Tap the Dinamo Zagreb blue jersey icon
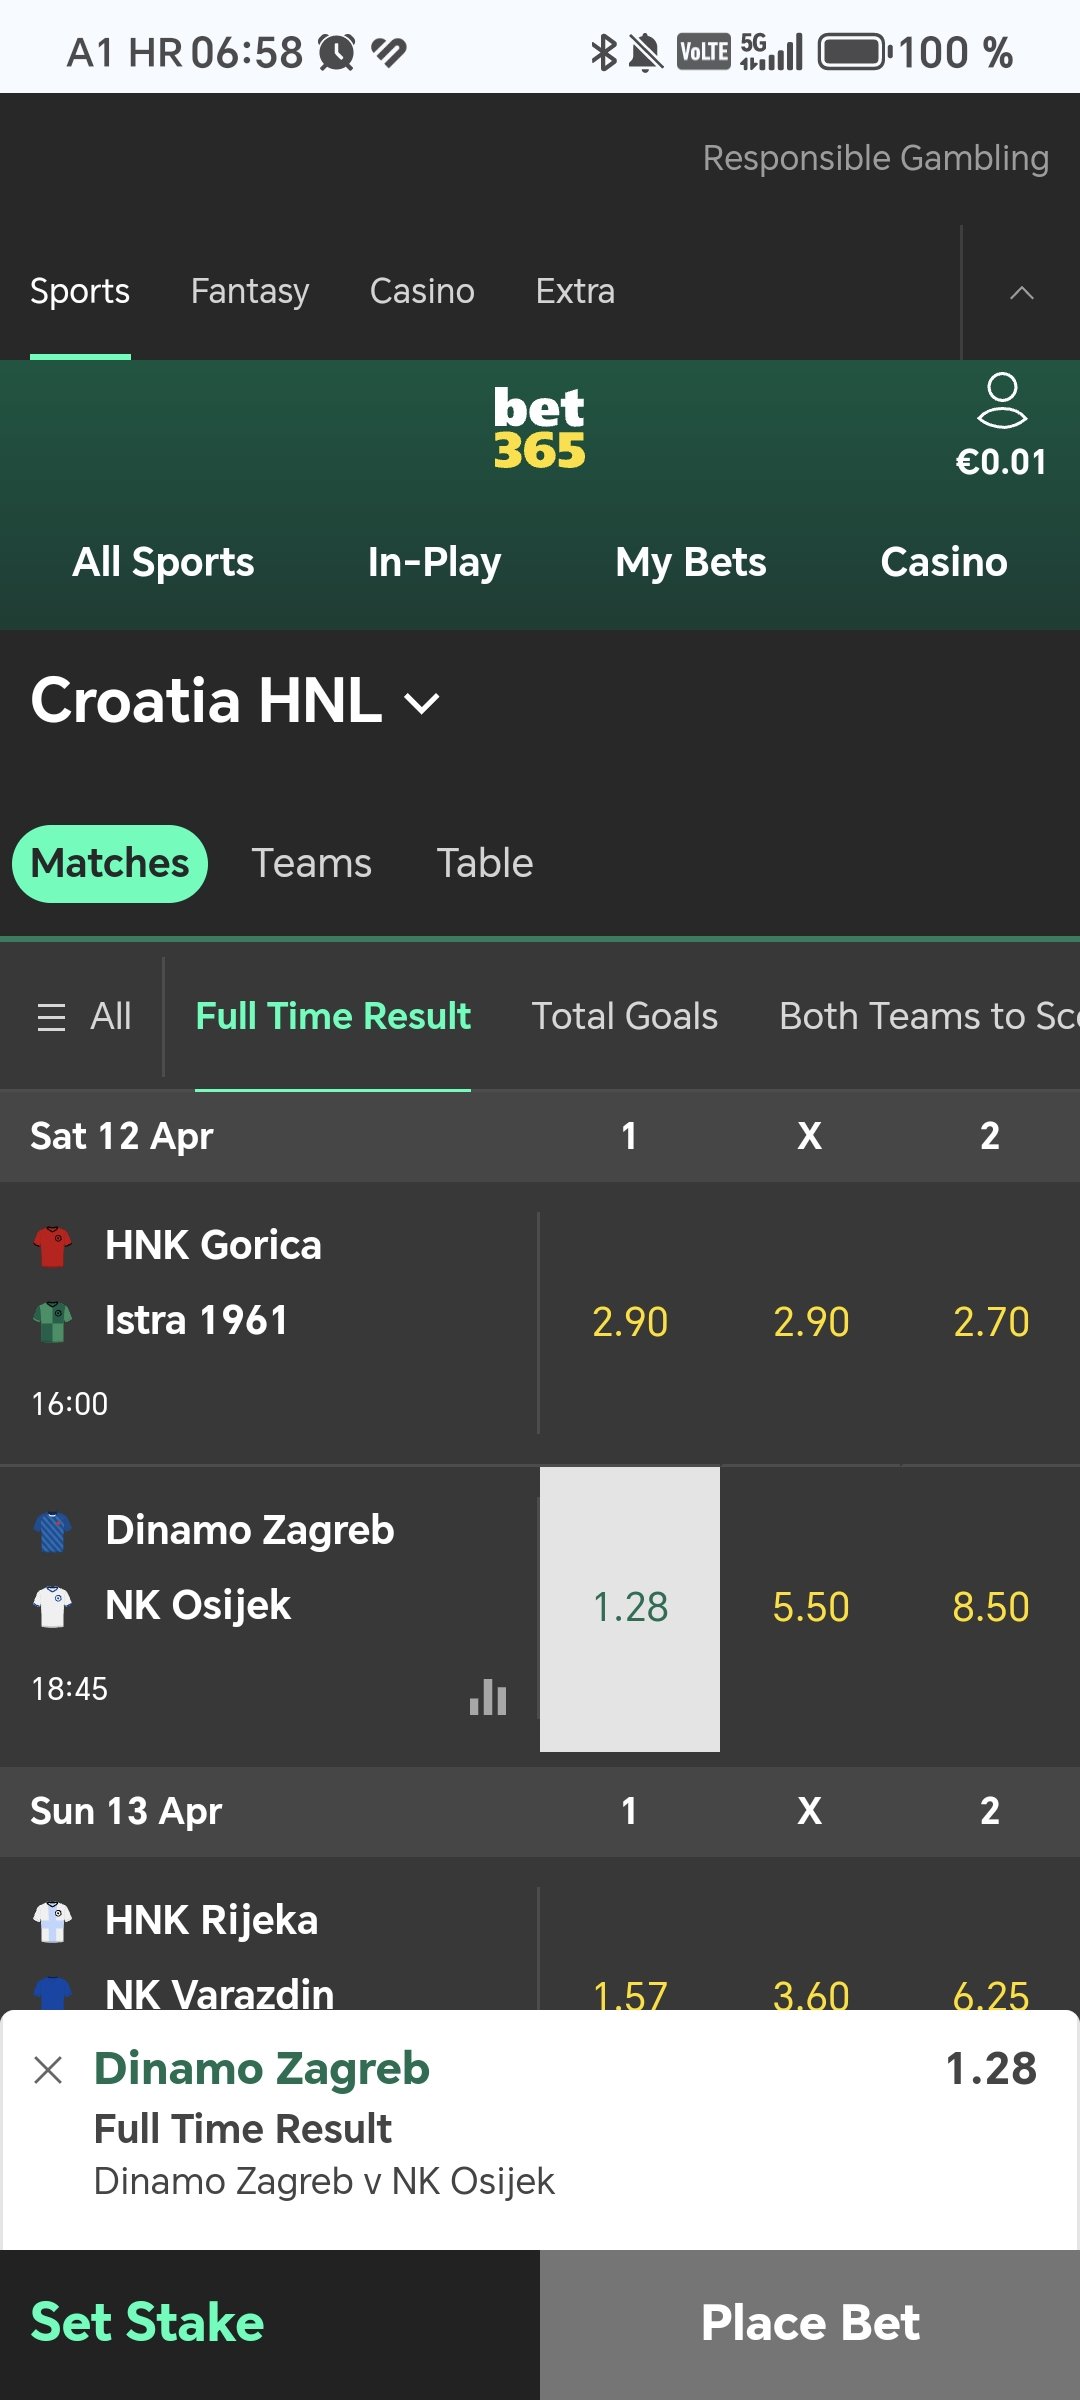Screen dimensions: 1080x2400 [52, 1531]
